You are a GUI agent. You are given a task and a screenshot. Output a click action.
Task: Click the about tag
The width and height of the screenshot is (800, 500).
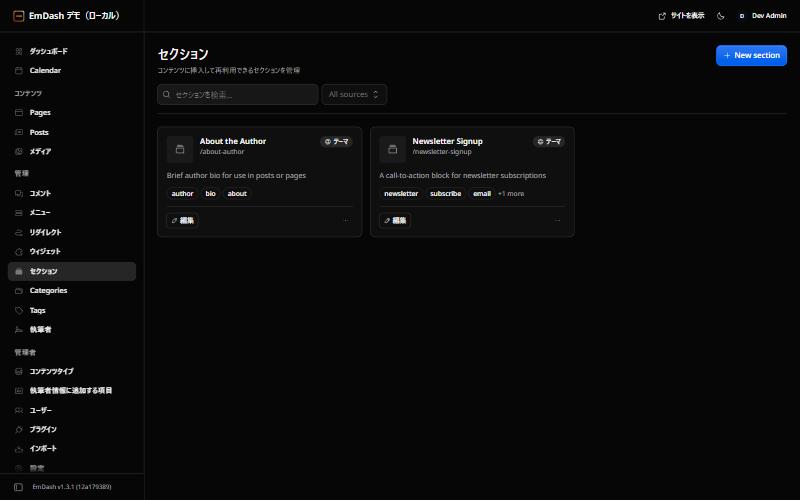pyautogui.click(x=237, y=194)
